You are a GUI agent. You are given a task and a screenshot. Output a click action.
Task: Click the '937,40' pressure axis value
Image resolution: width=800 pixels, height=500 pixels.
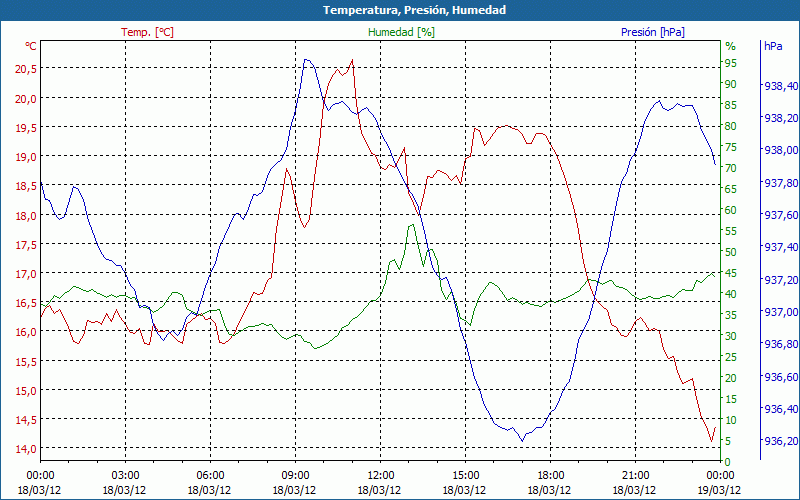(781, 247)
